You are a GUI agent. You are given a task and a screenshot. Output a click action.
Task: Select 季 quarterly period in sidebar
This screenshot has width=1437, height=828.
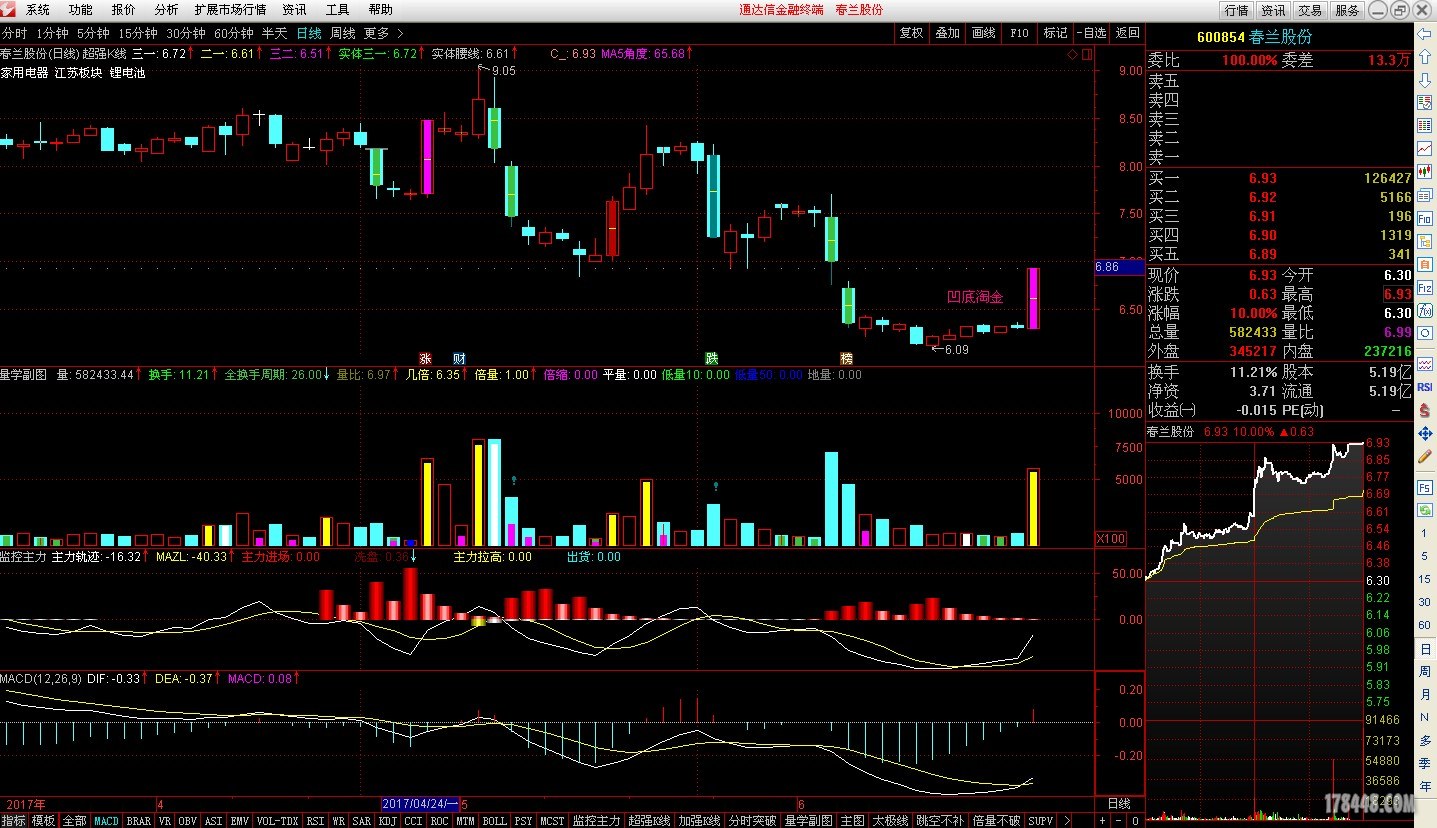pyautogui.click(x=1424, y=764)
